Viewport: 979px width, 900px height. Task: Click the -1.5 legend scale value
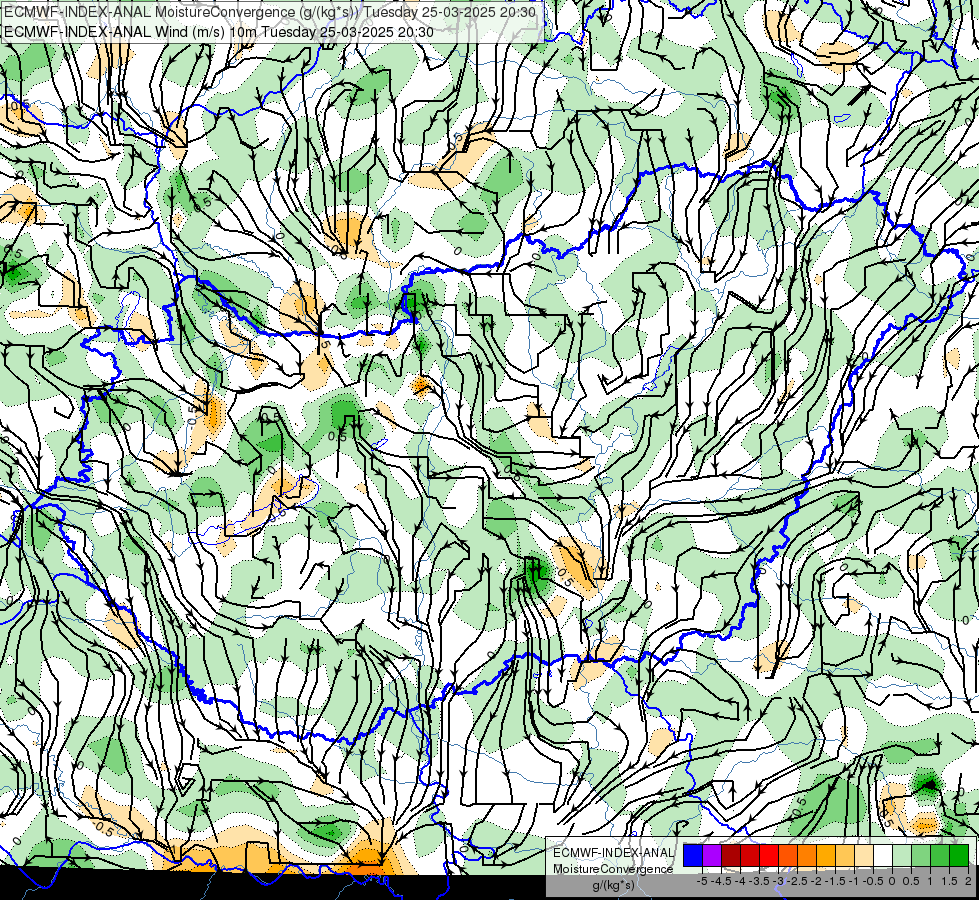[835, 881]
